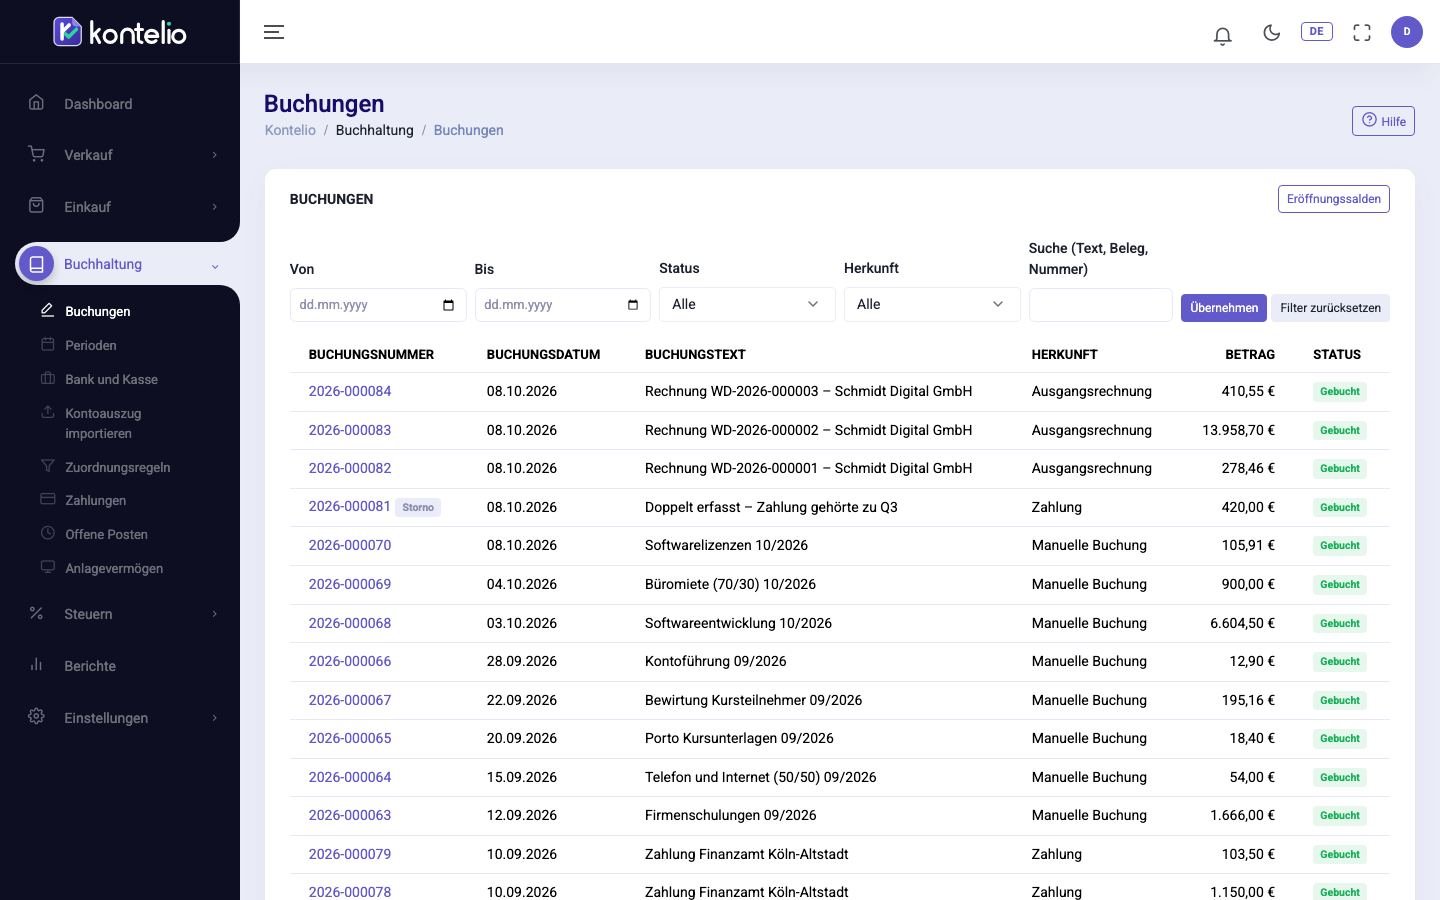The image size is (1440, 900).
Task: Enter fullscreen mode icon
Action: (1362, 32)
